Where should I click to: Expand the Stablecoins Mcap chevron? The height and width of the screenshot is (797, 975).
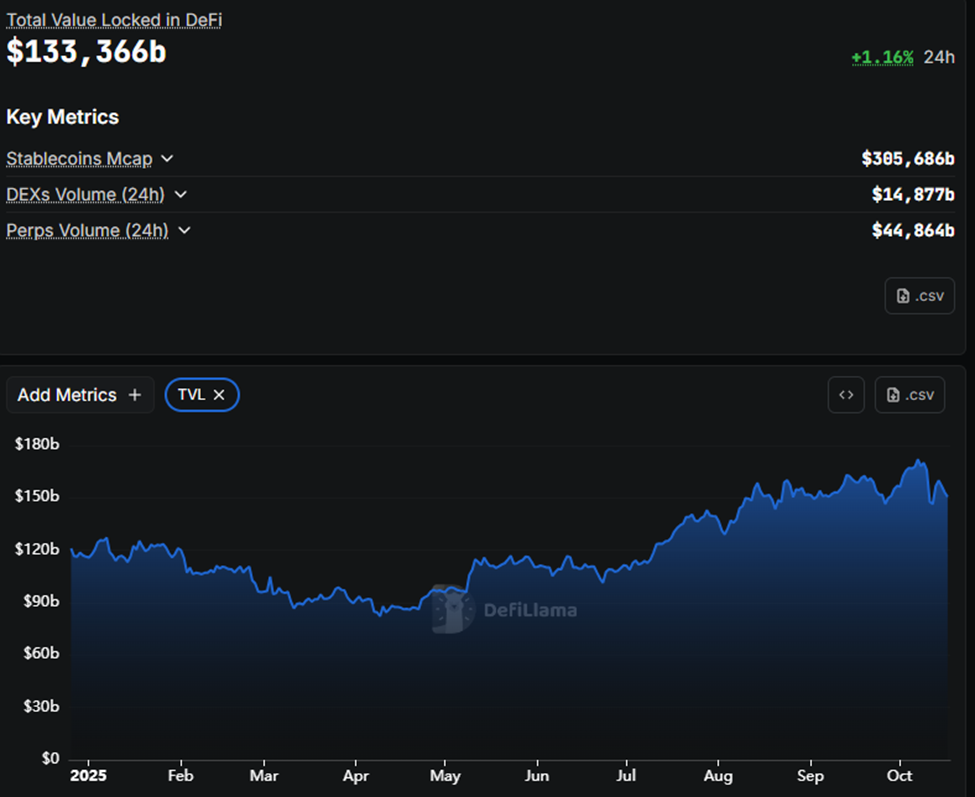167,158
